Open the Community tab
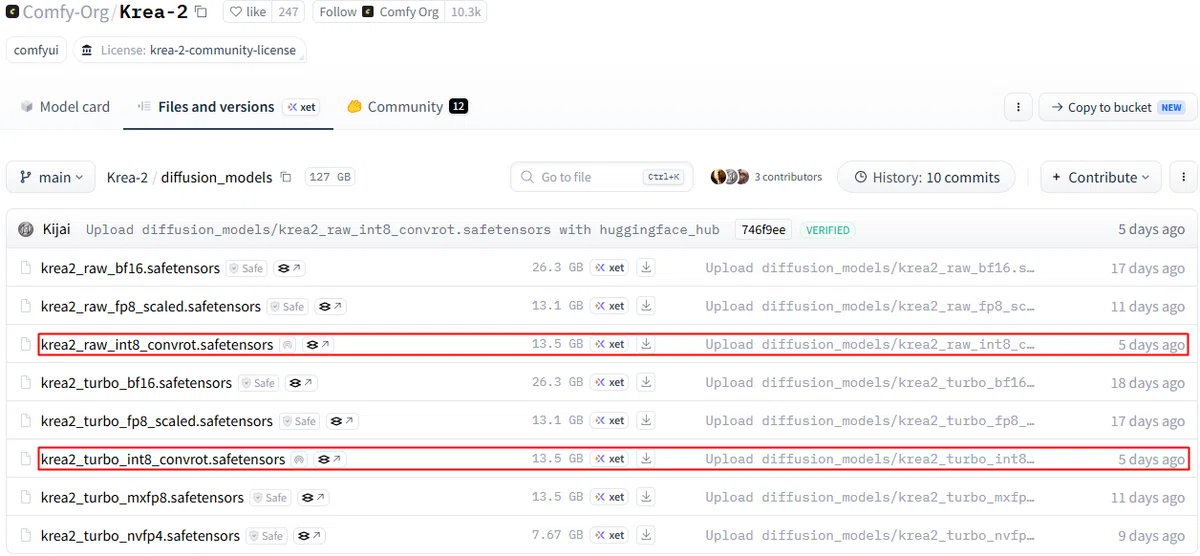Screen dimensions: 1200x556 coord(407,107)
